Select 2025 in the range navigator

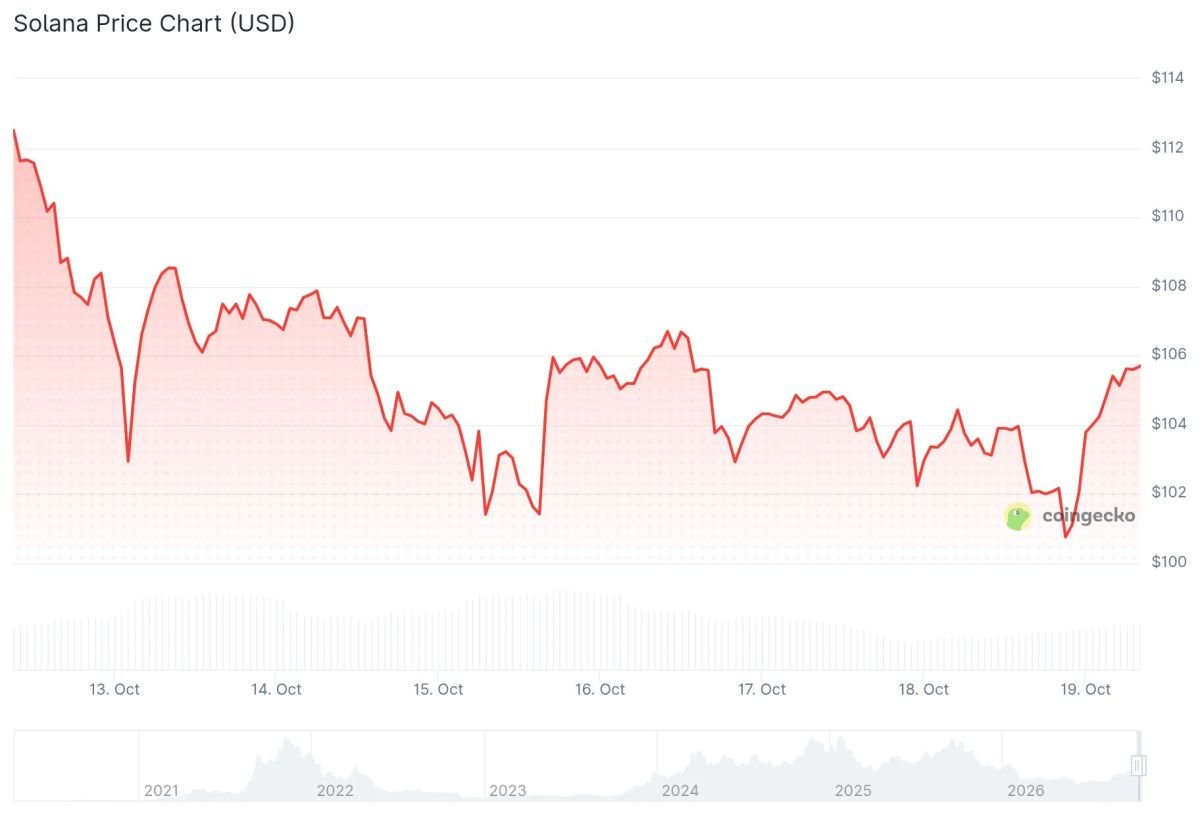[853, 791]
